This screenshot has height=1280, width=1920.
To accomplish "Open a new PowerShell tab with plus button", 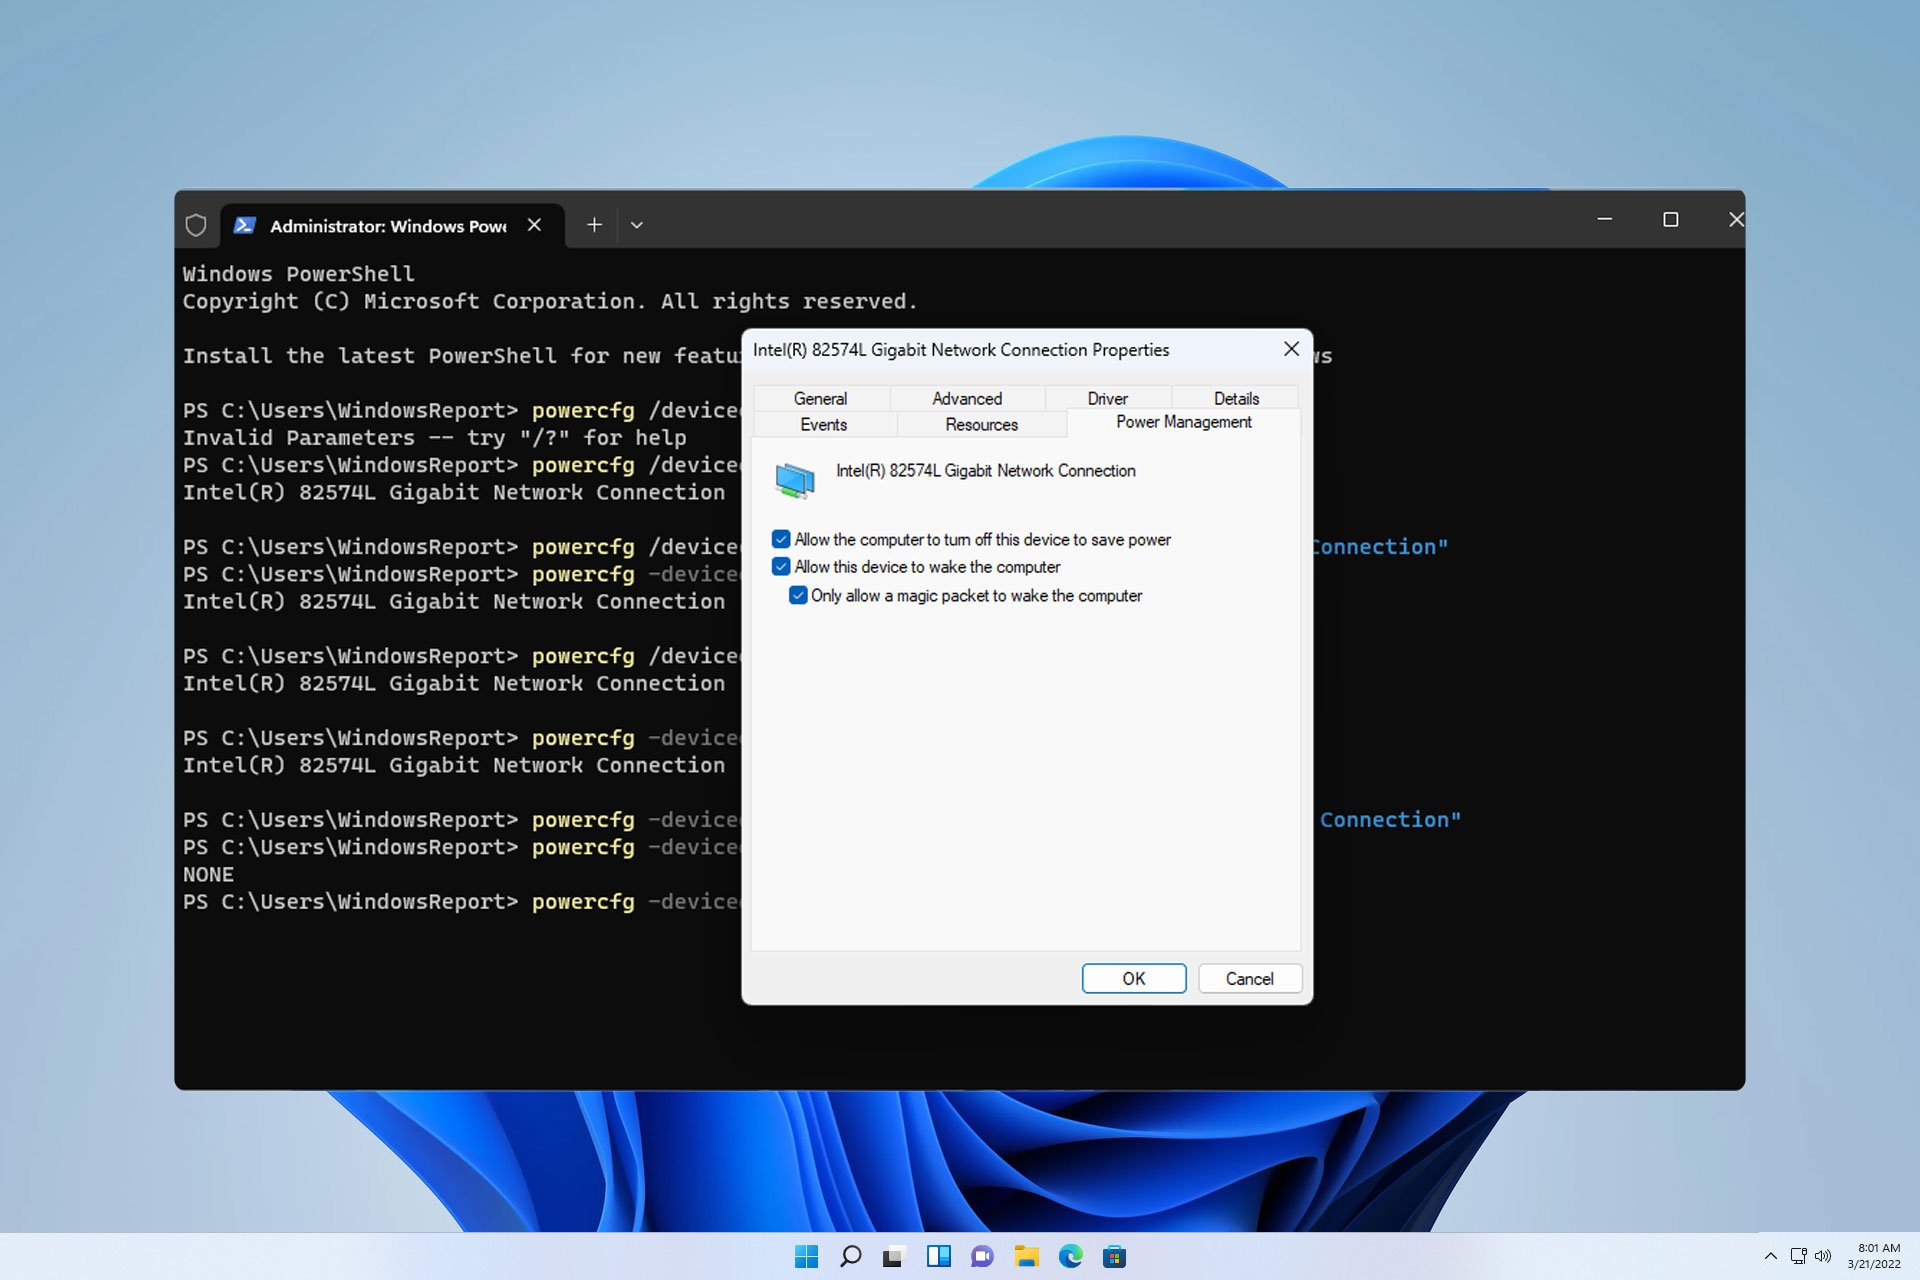I will (x=593, y=225).
